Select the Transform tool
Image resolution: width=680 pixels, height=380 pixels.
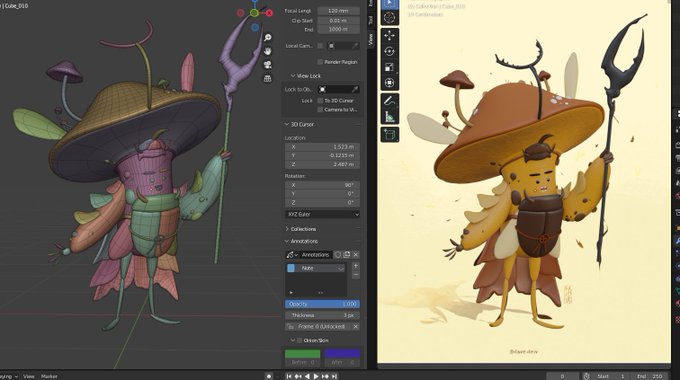[389, 82]
